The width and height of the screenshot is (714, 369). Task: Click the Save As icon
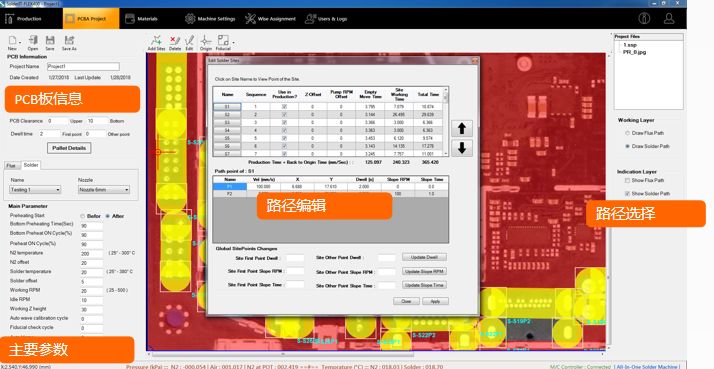69,41
